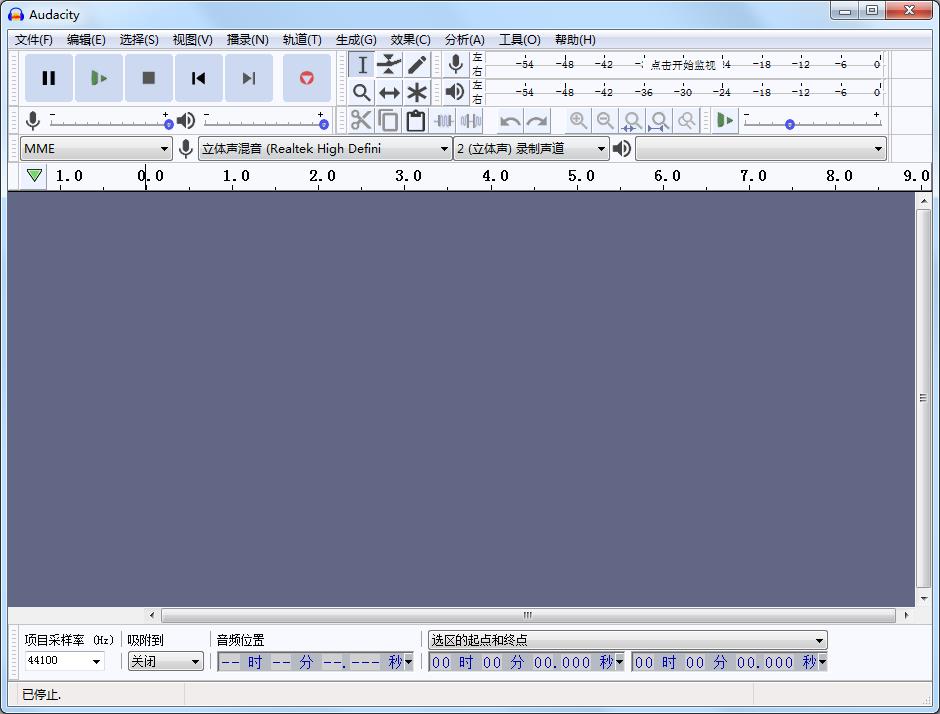The image size is (940, 714).
Task: Click the Undo arrow icon
Action: click(x=509, y=120)
